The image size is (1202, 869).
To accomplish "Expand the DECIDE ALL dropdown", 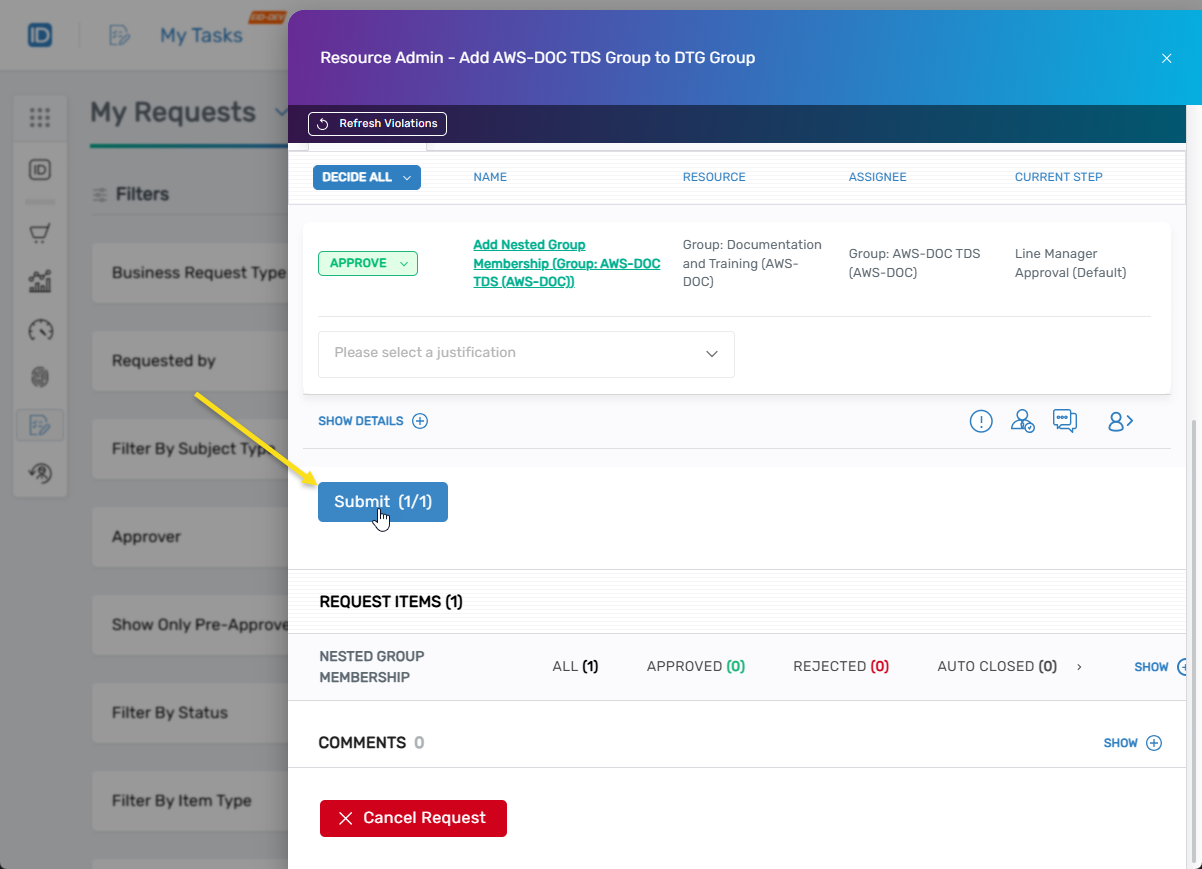I will tap(367, 176).
